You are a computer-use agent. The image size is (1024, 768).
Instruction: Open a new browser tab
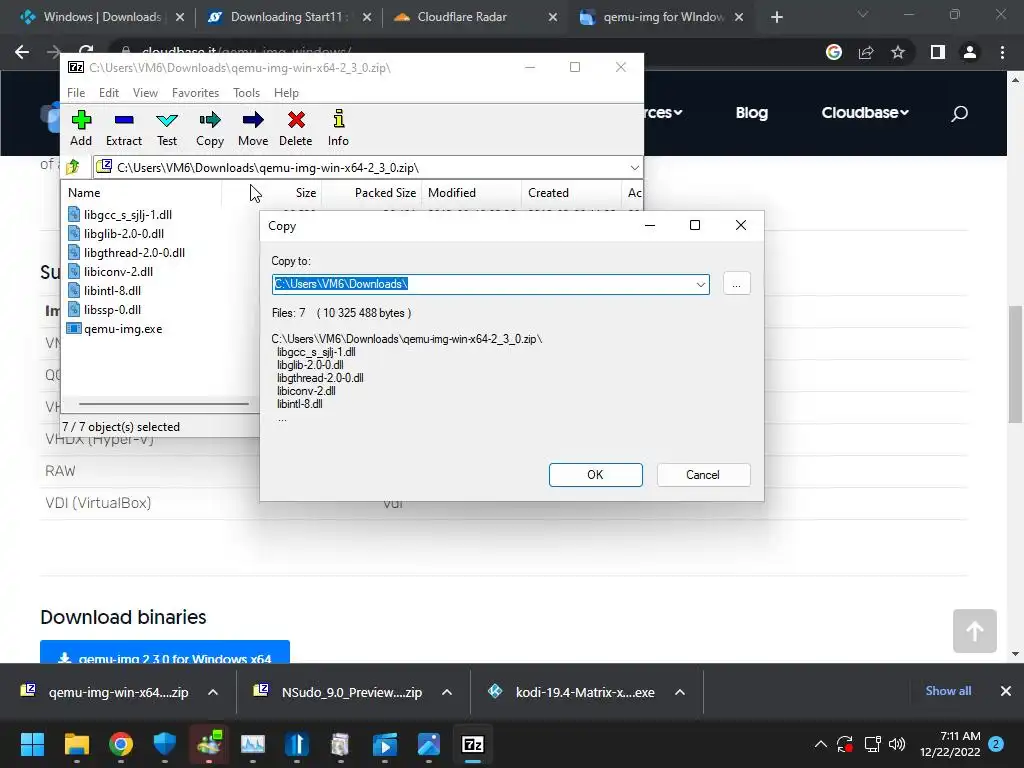pyautogui.click(x=776, y=17)
